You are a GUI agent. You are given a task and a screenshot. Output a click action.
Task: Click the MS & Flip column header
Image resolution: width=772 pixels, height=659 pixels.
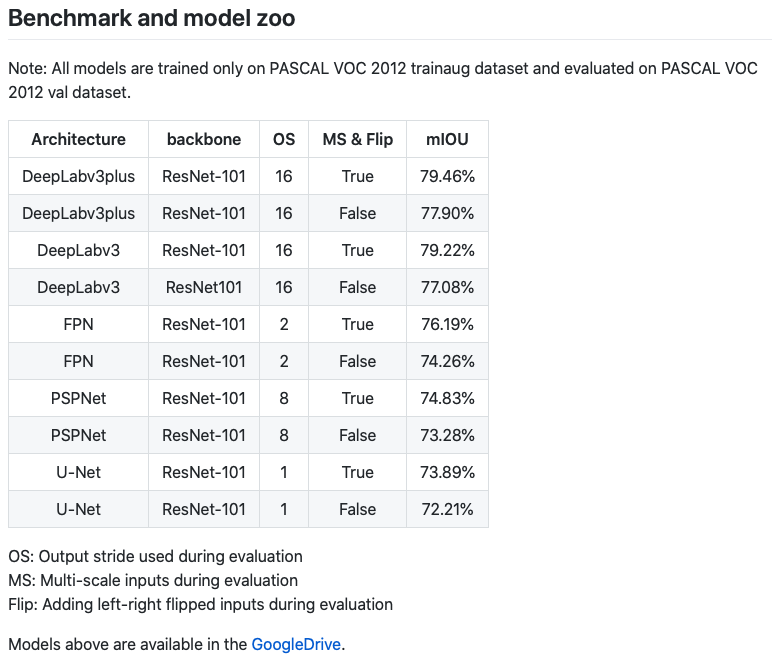(x=357, y=139)
